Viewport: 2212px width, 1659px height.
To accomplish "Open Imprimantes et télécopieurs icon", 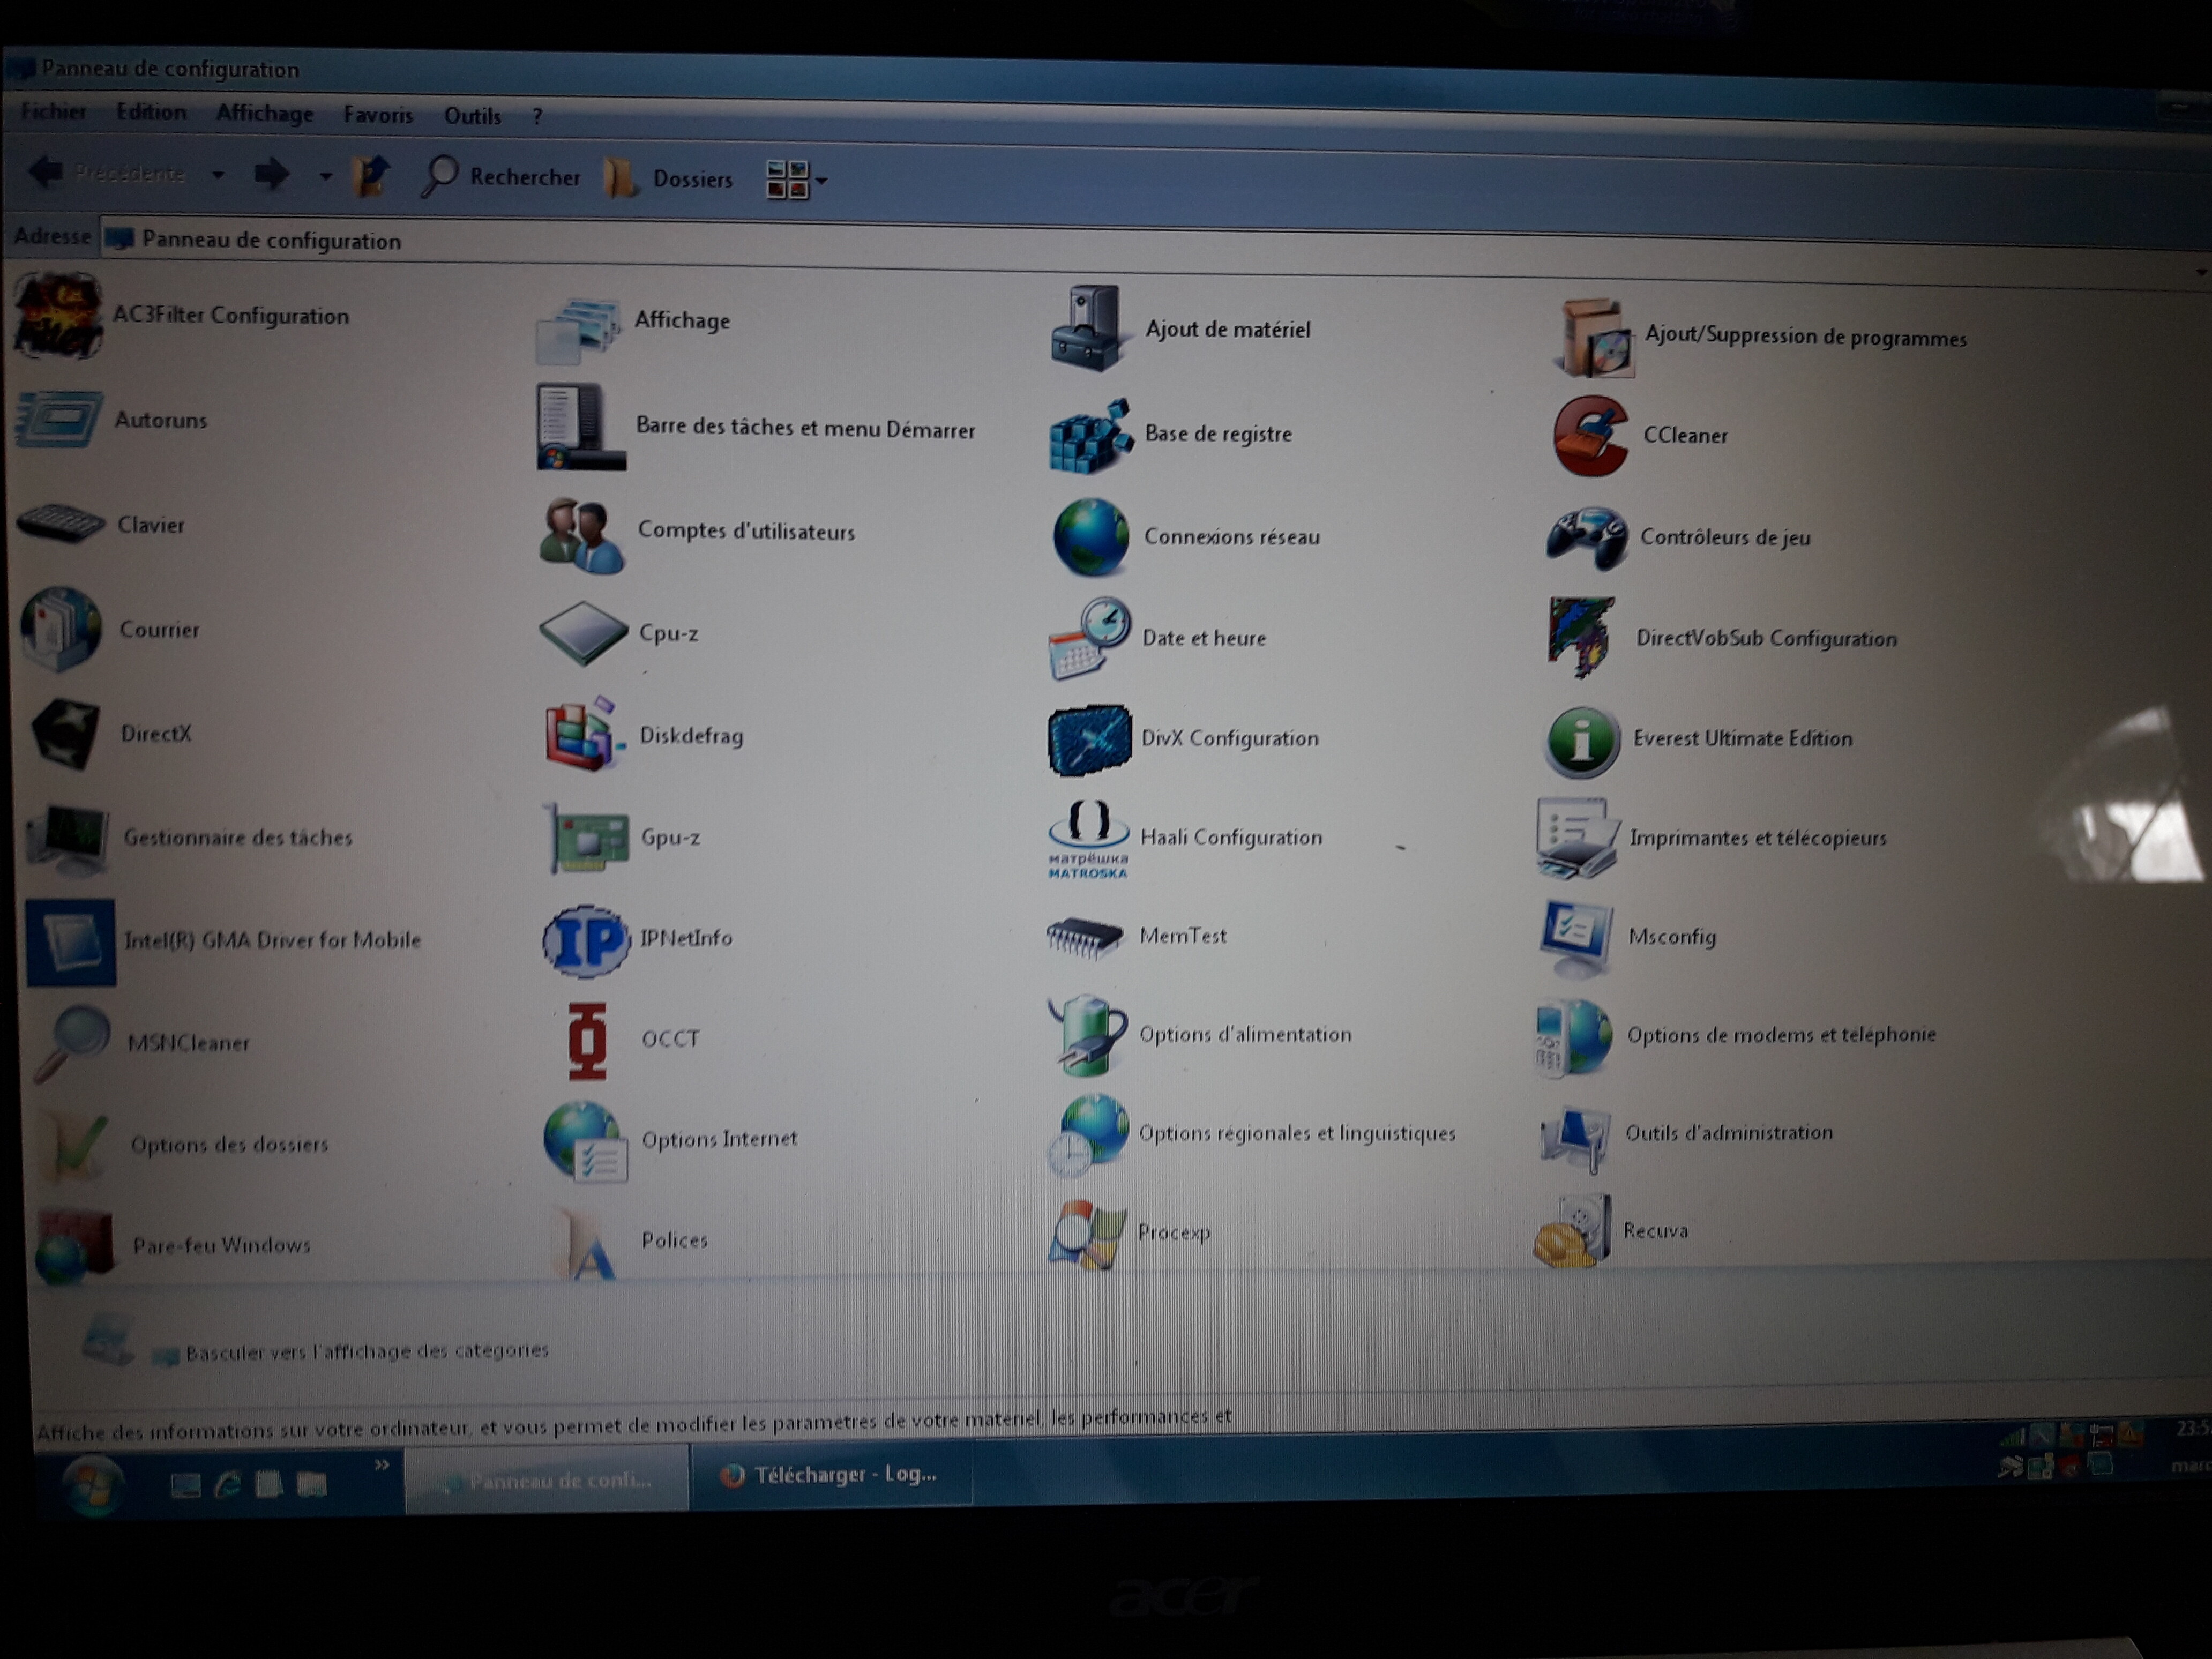I will [x=1578, y=838].
